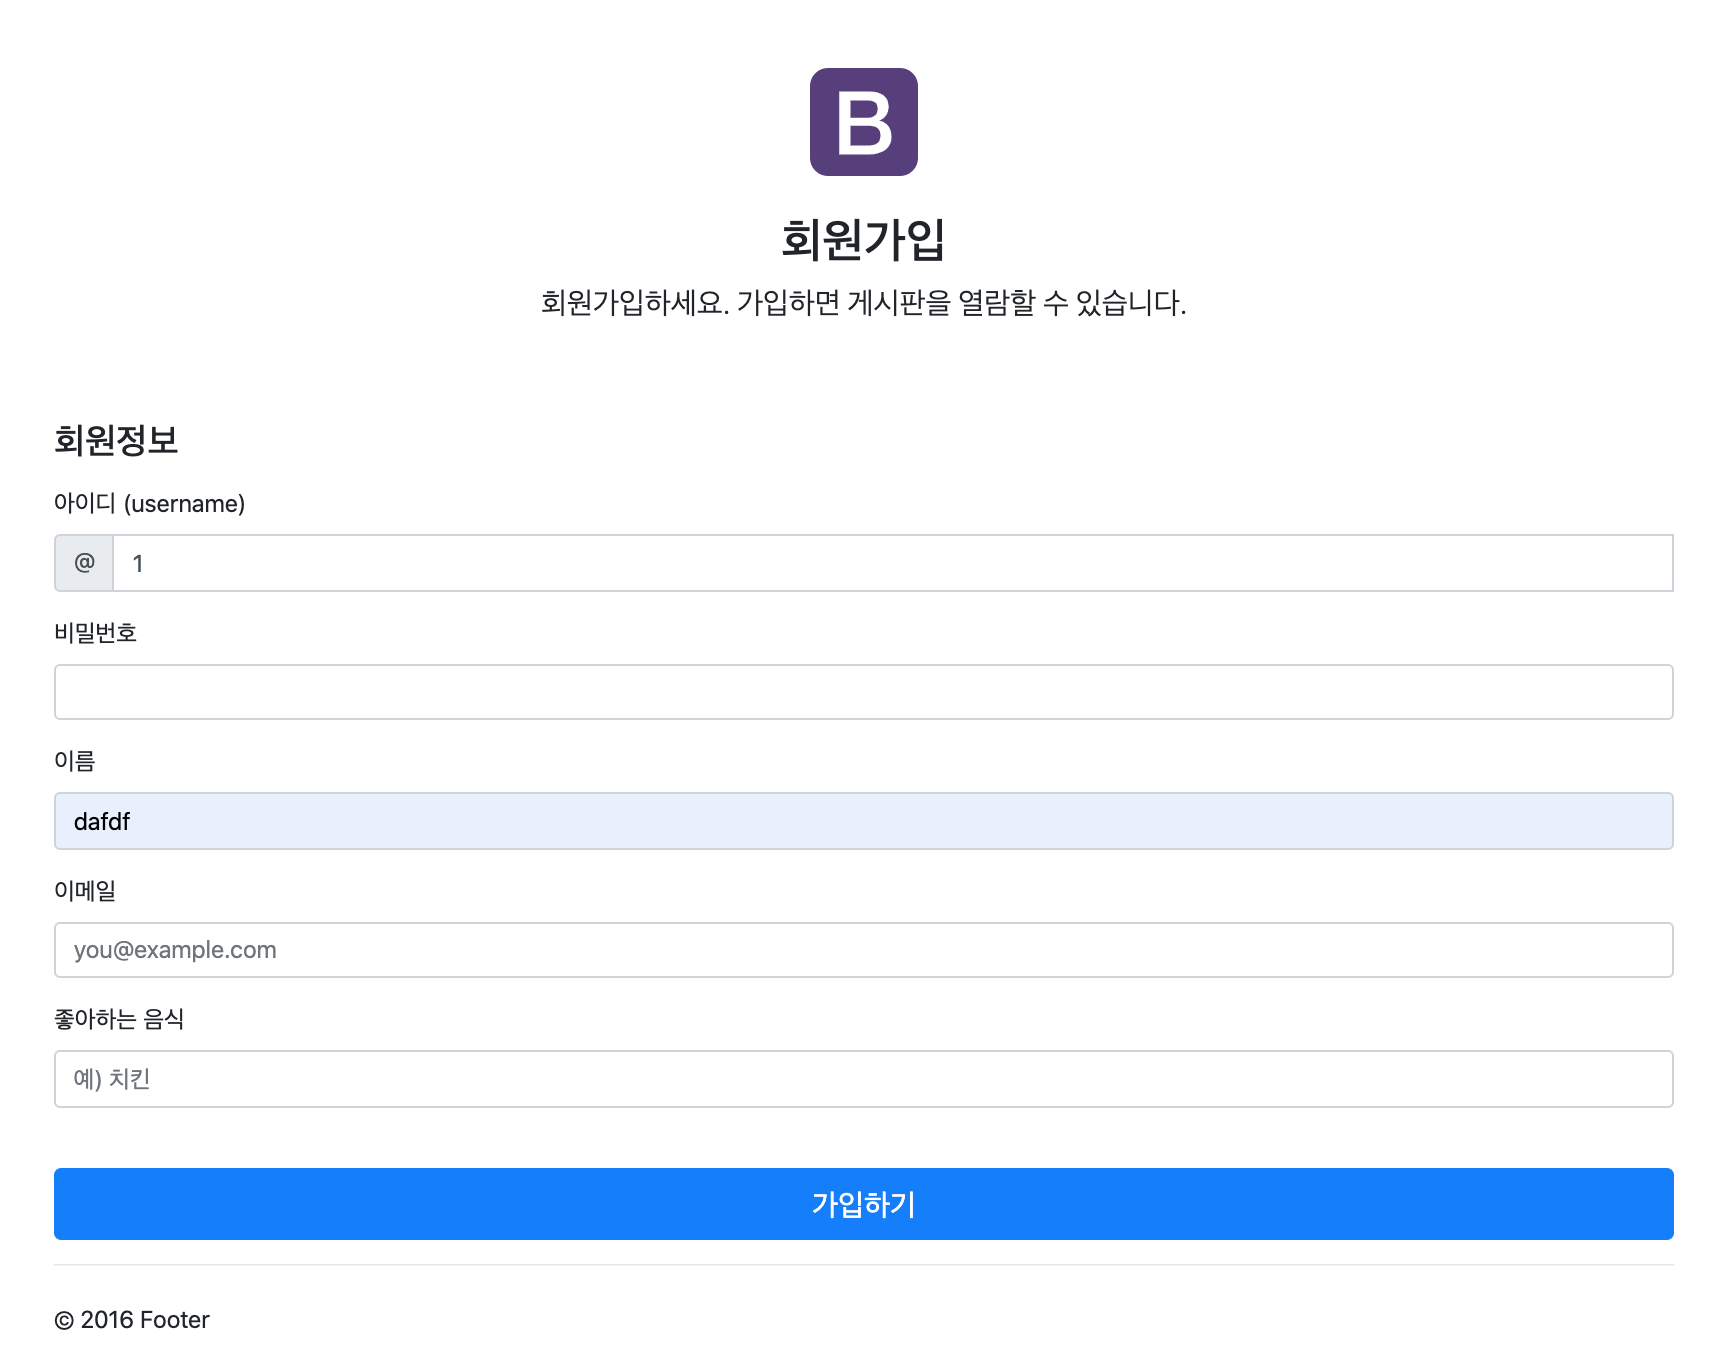Select the 이름 field containing dafdf
Image resolution: width=1728 pixels, height=1362 pixels.
863,821
